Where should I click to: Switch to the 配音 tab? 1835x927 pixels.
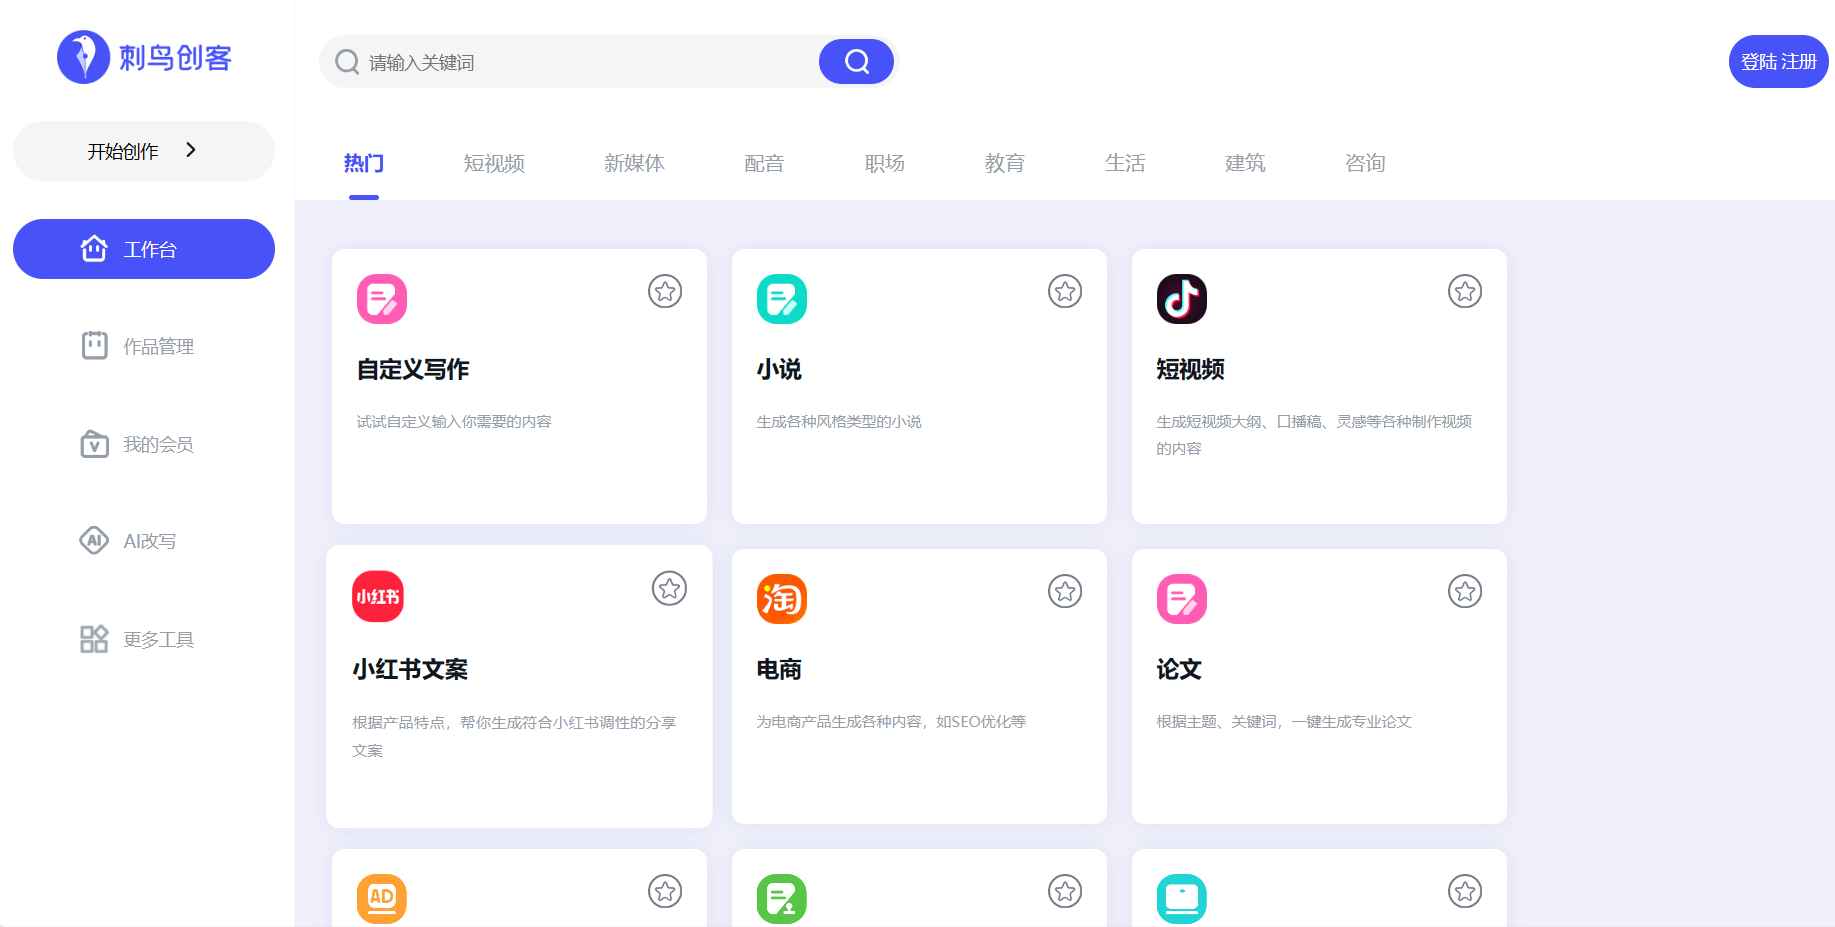pos(764,163)
